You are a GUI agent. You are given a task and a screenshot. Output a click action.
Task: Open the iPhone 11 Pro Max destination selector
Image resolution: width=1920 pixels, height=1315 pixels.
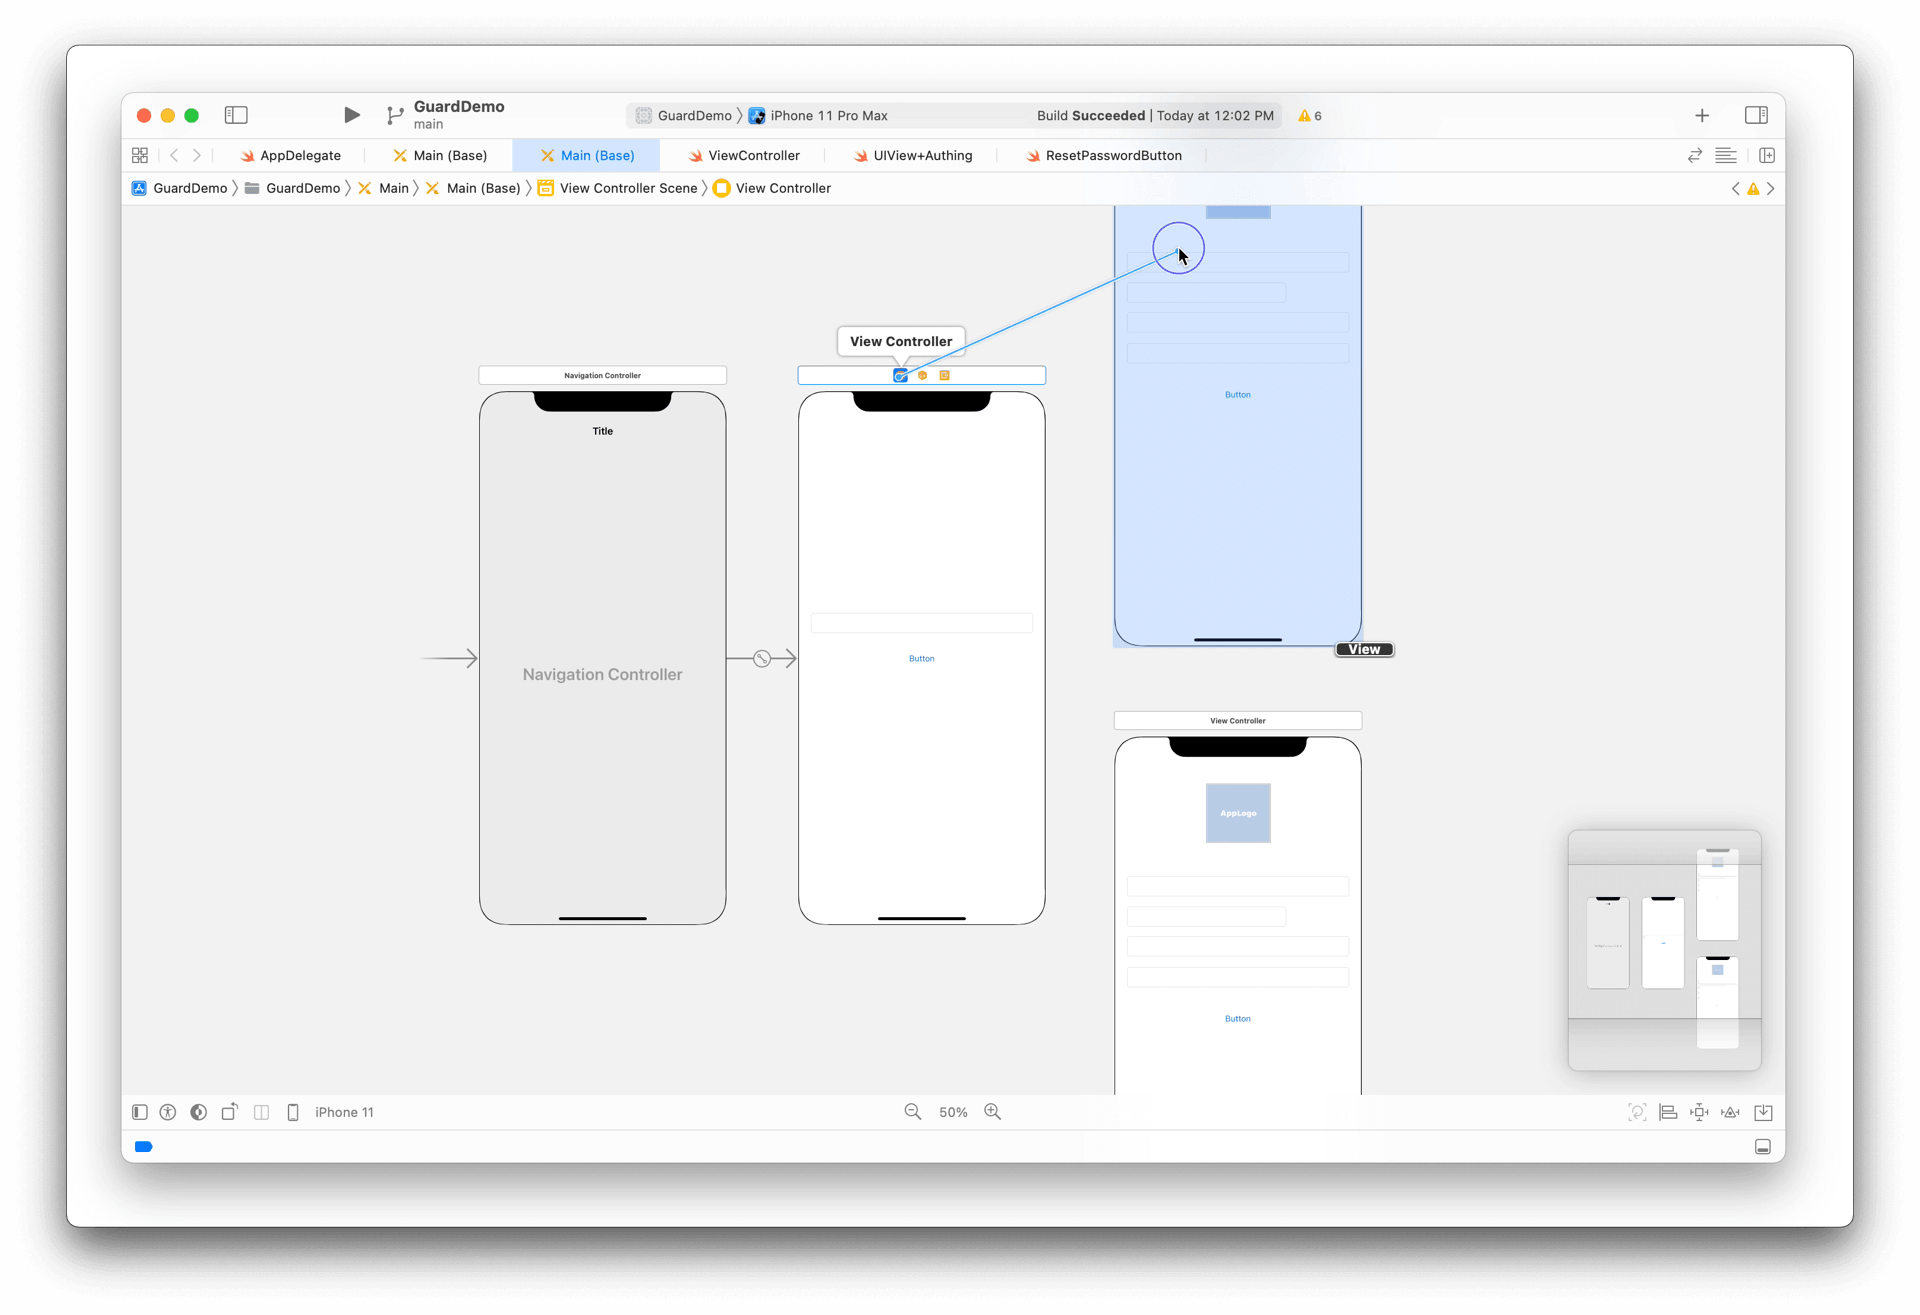pos(828,115)
